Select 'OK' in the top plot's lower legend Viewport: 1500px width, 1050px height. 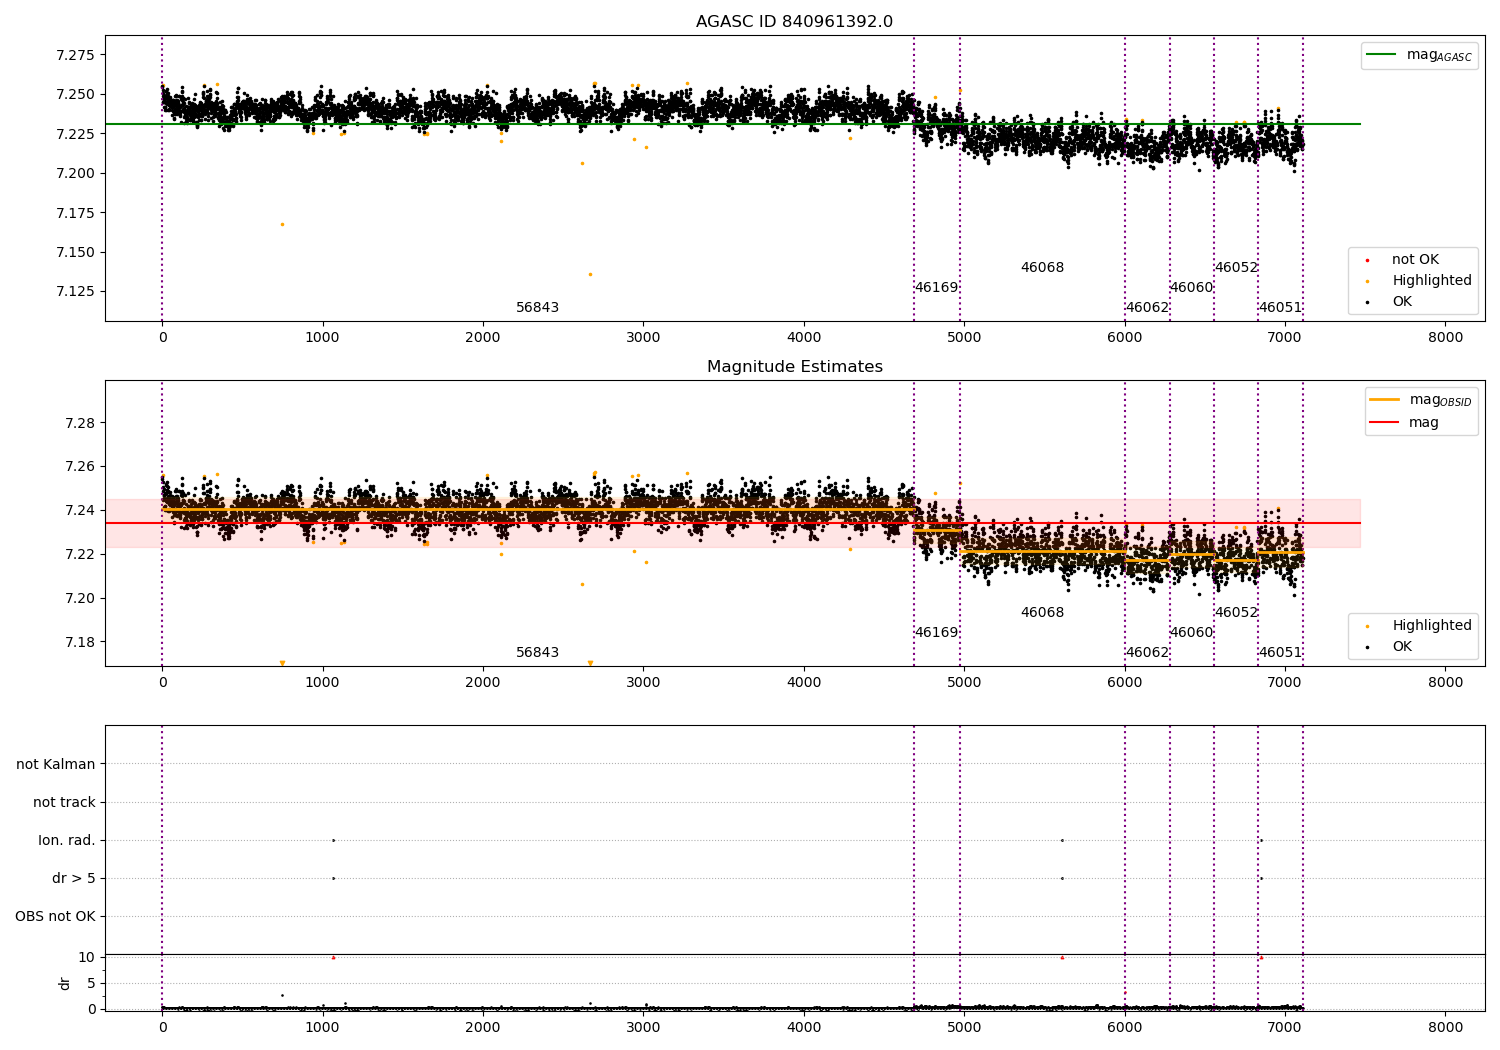(x=1402, y=302)
